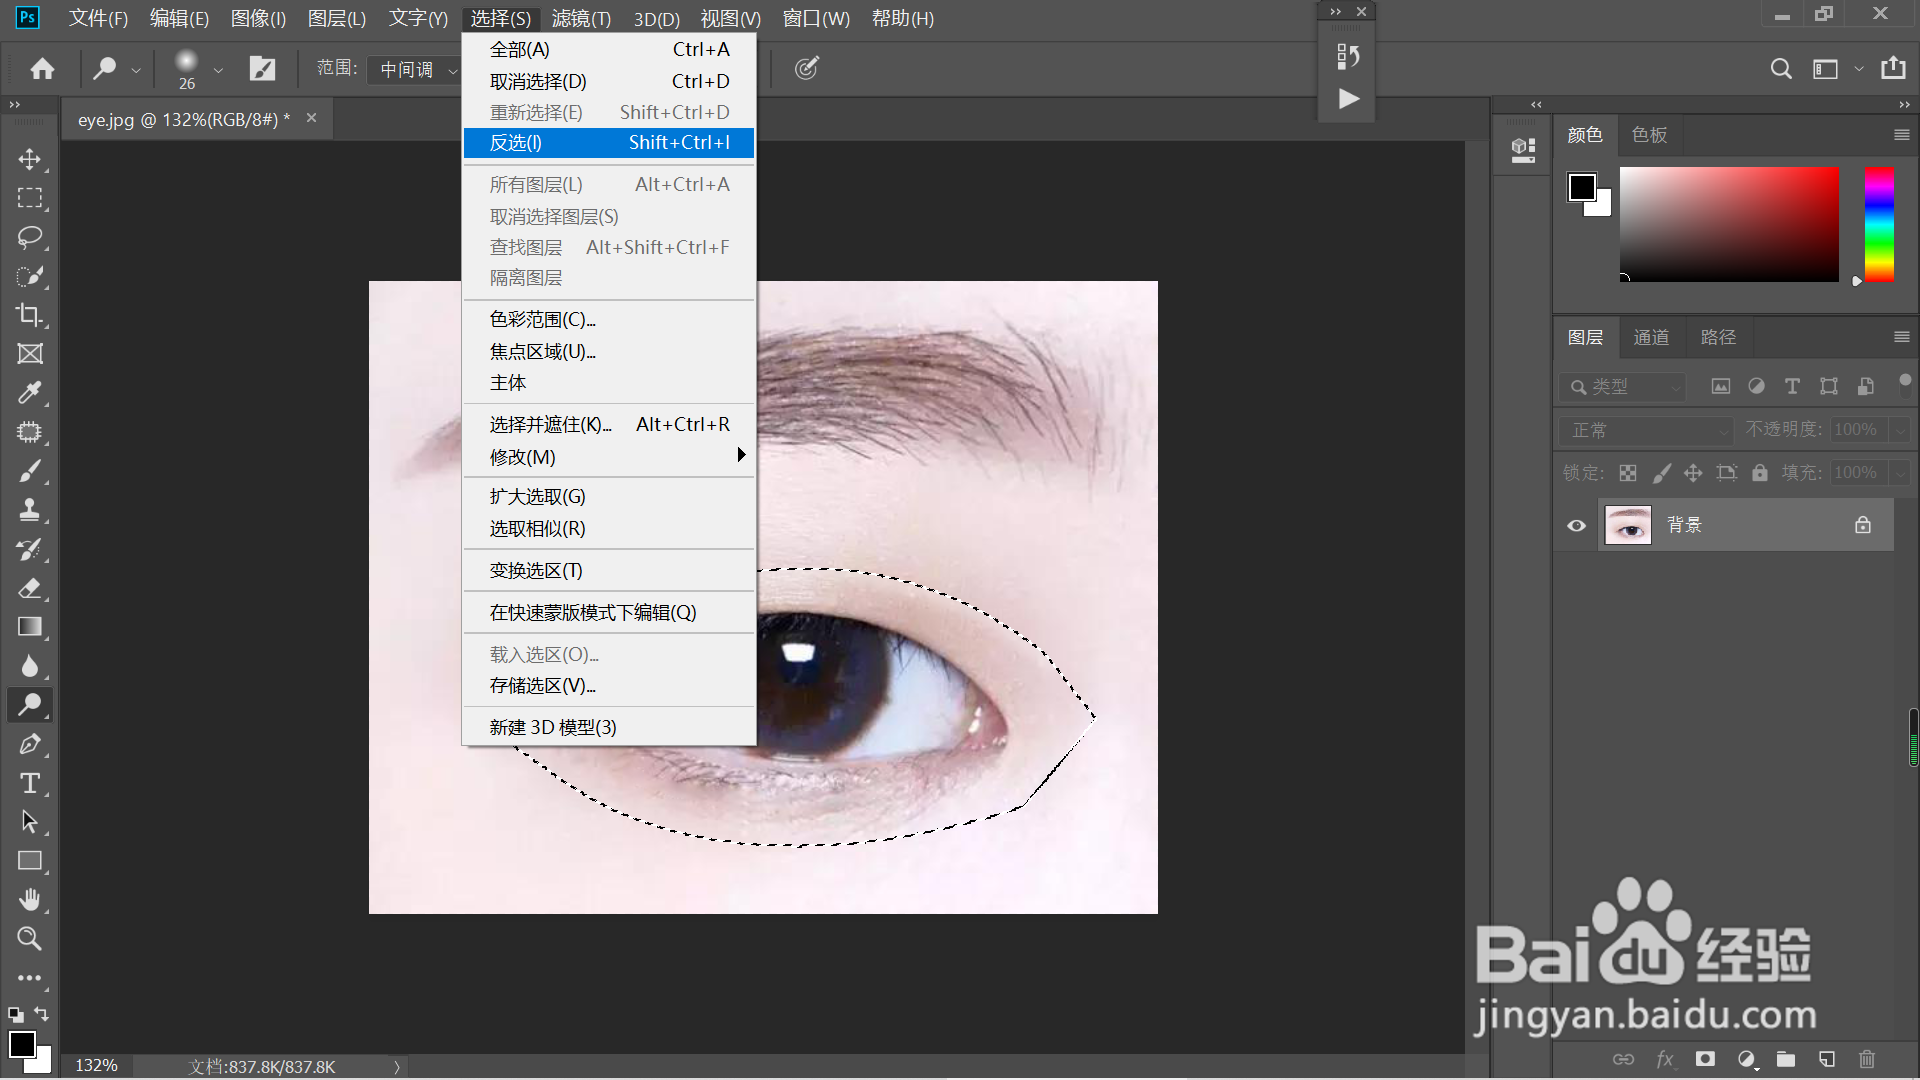Click the 背景 layer thumbnail
Screen dimensions: 1920x1080
click(1628, 524)
